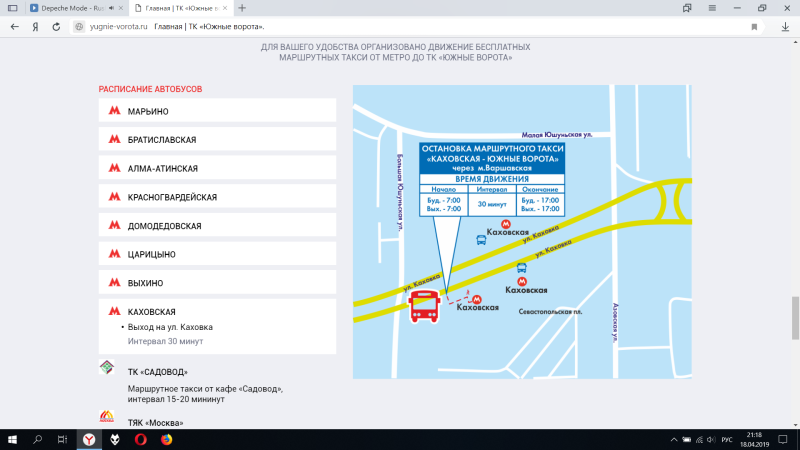Collapse the Каховская schedule section
800x450 pixels.
(217, 312)
